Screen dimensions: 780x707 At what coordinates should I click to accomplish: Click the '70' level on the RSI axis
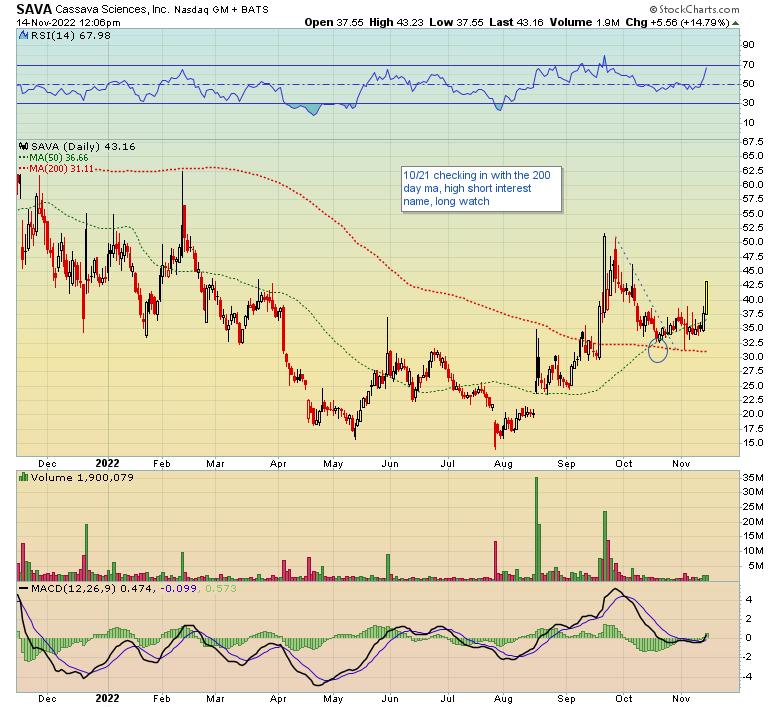click(748, 64)
